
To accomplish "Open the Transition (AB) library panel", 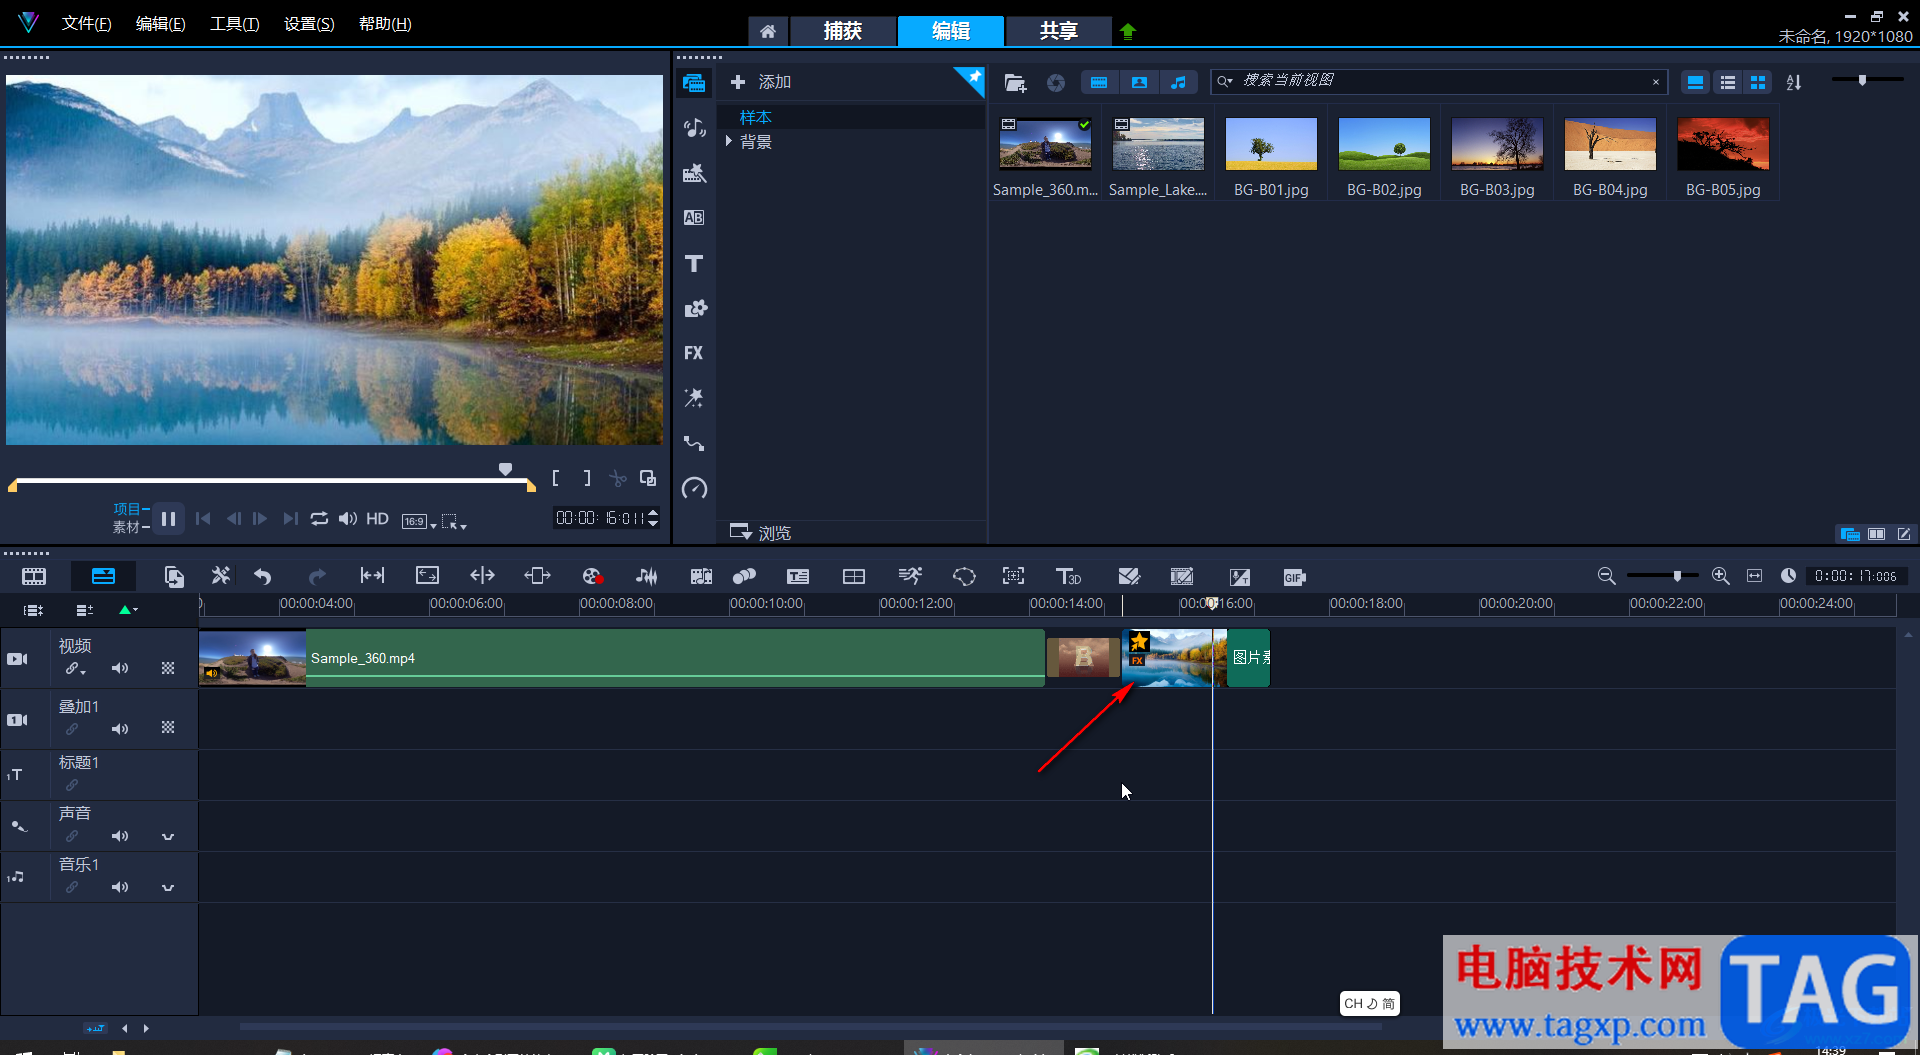I will (694, 218).
